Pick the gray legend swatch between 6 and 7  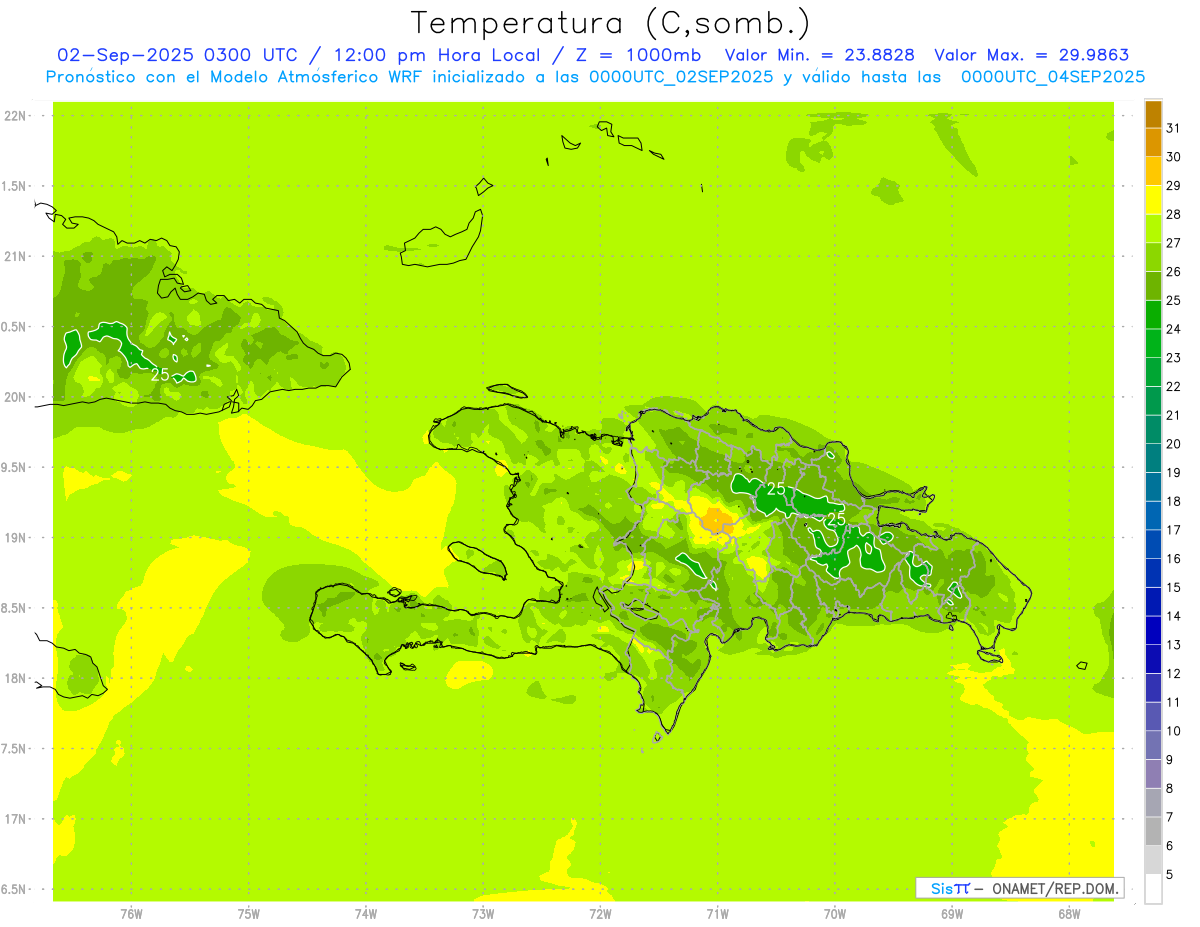click(1153, 831)
